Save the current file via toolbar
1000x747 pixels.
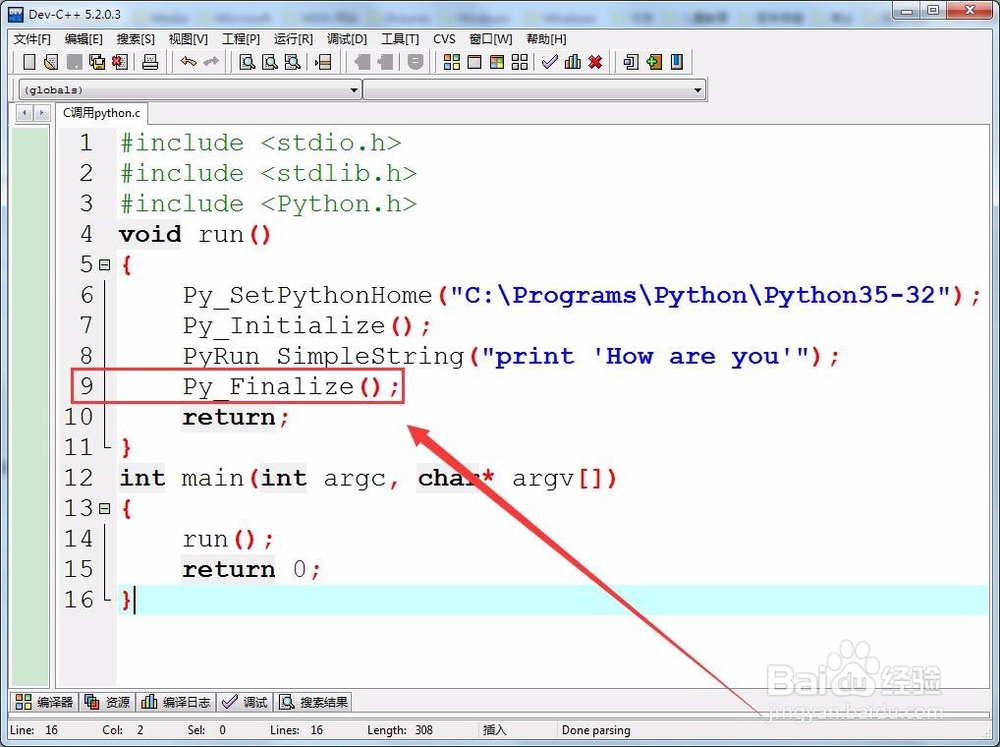click(x=74, y=62)
